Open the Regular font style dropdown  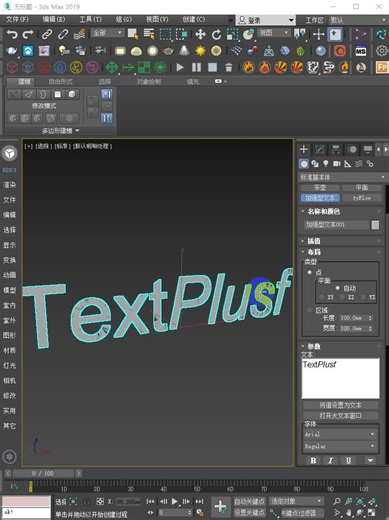tap(340, 446)
